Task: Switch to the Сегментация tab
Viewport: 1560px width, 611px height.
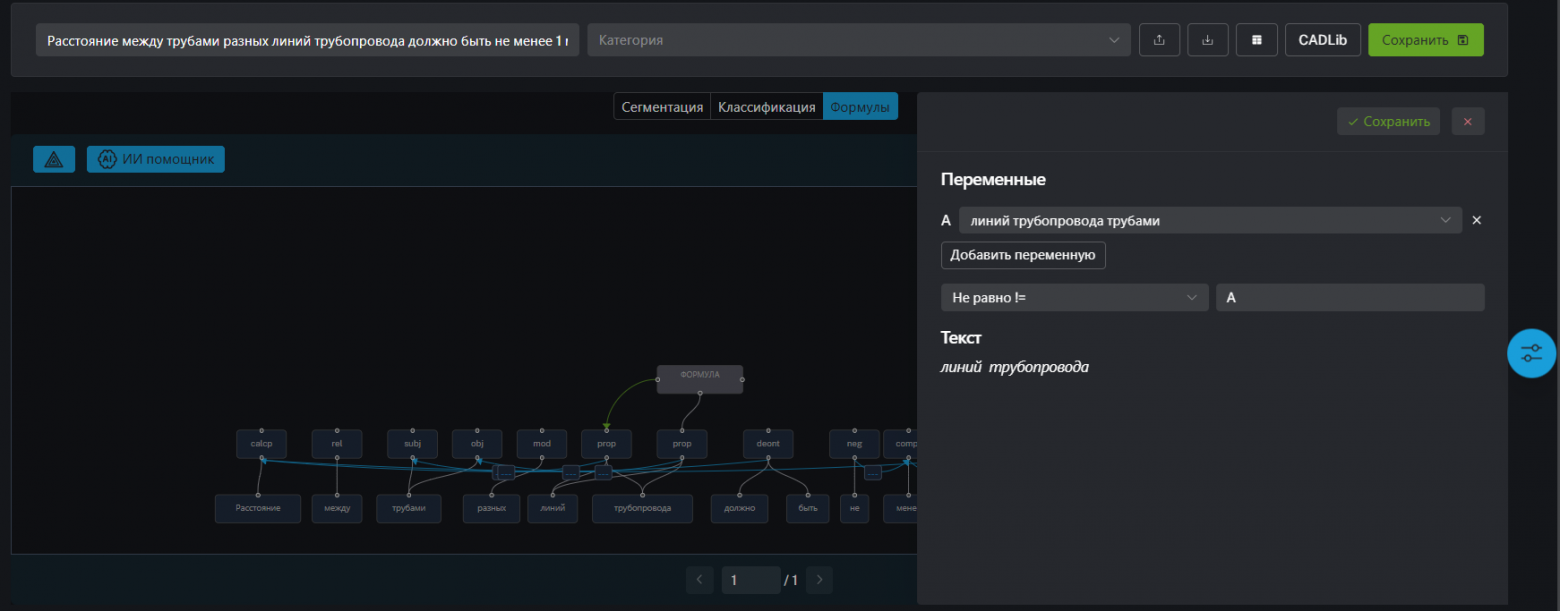Action: 662,107
